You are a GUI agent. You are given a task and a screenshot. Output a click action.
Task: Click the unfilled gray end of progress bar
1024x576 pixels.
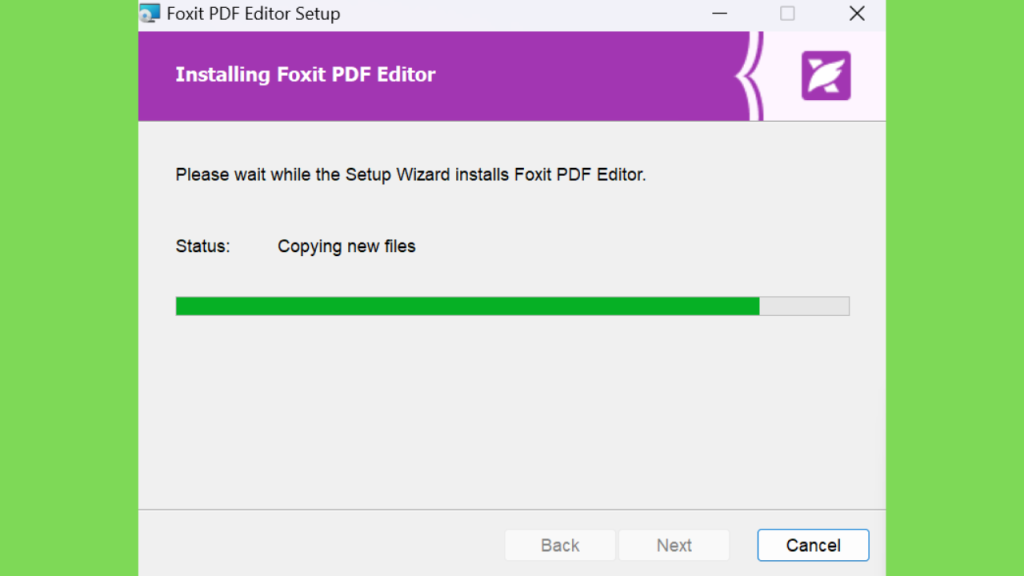[x=805, y=306]
